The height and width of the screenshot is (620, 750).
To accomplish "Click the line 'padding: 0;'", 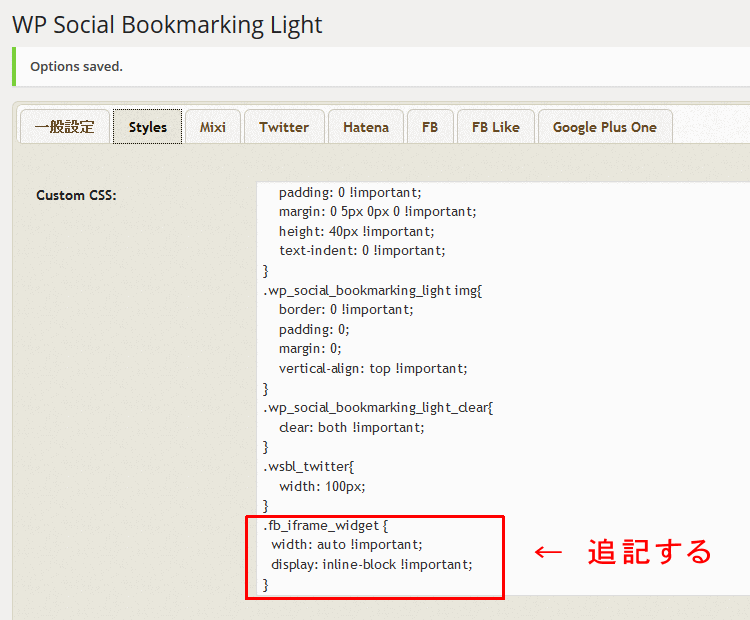I will pyautogui.click(x=314, y=330).
